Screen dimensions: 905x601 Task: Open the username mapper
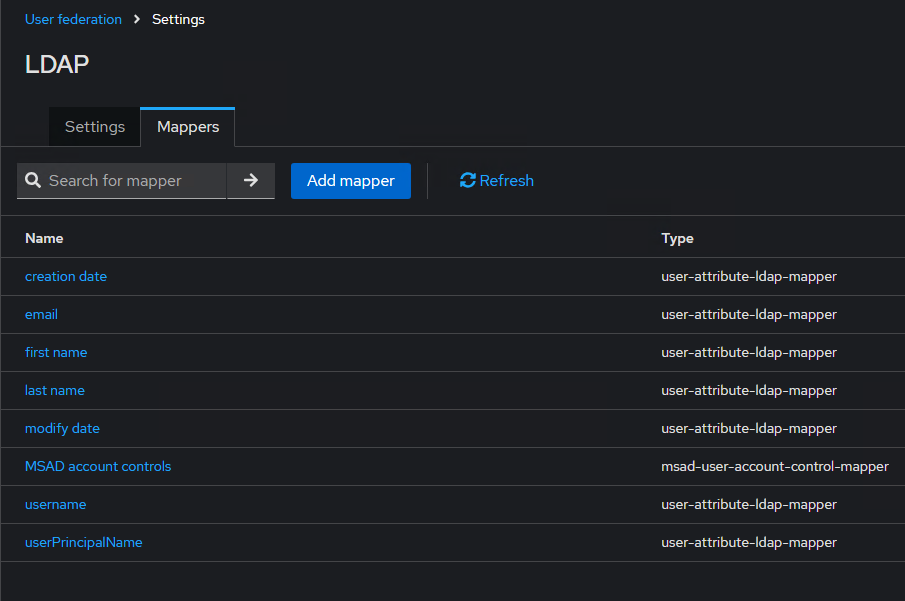55,504
